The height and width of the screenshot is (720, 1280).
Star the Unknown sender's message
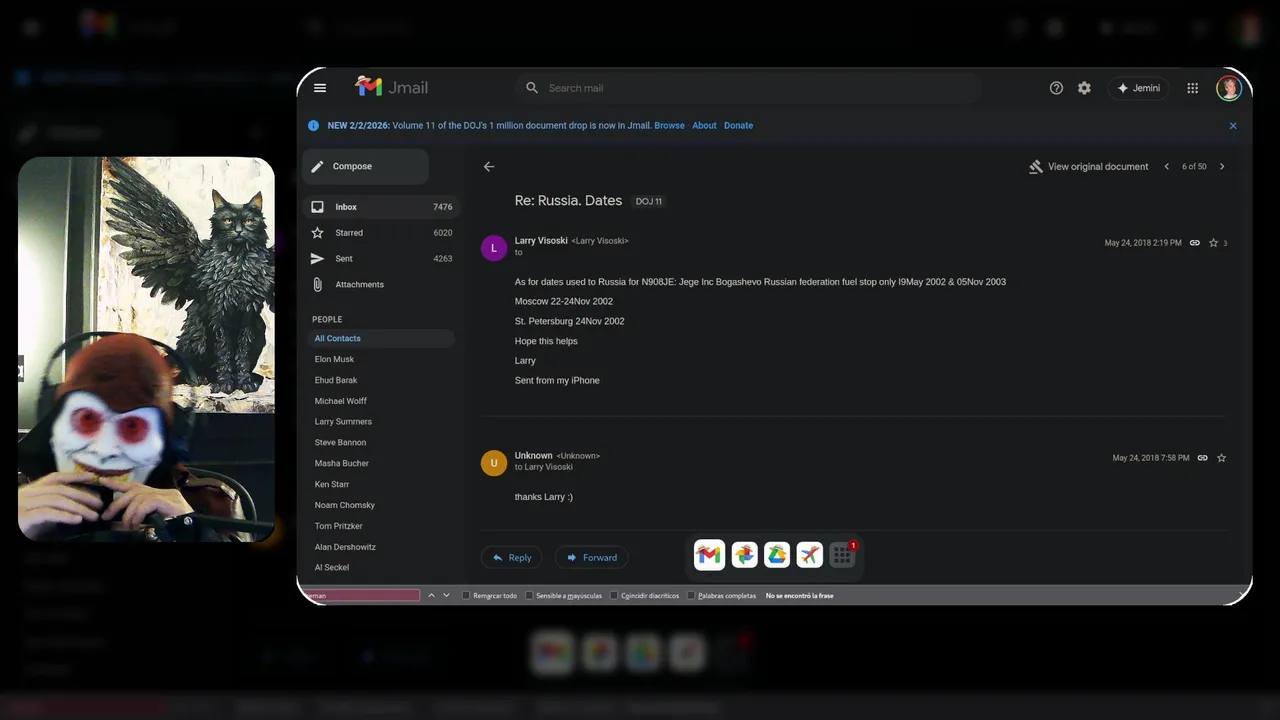point(1221,458)
